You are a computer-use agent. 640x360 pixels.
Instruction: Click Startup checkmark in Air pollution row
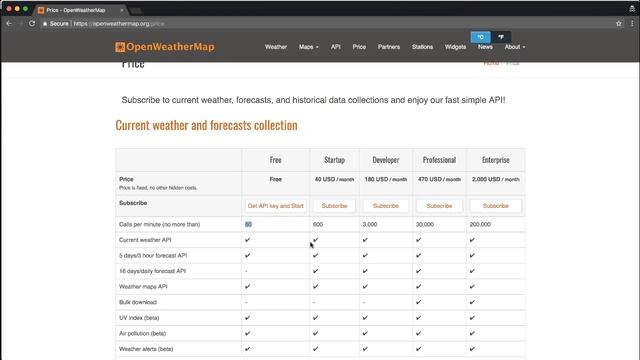316,333
